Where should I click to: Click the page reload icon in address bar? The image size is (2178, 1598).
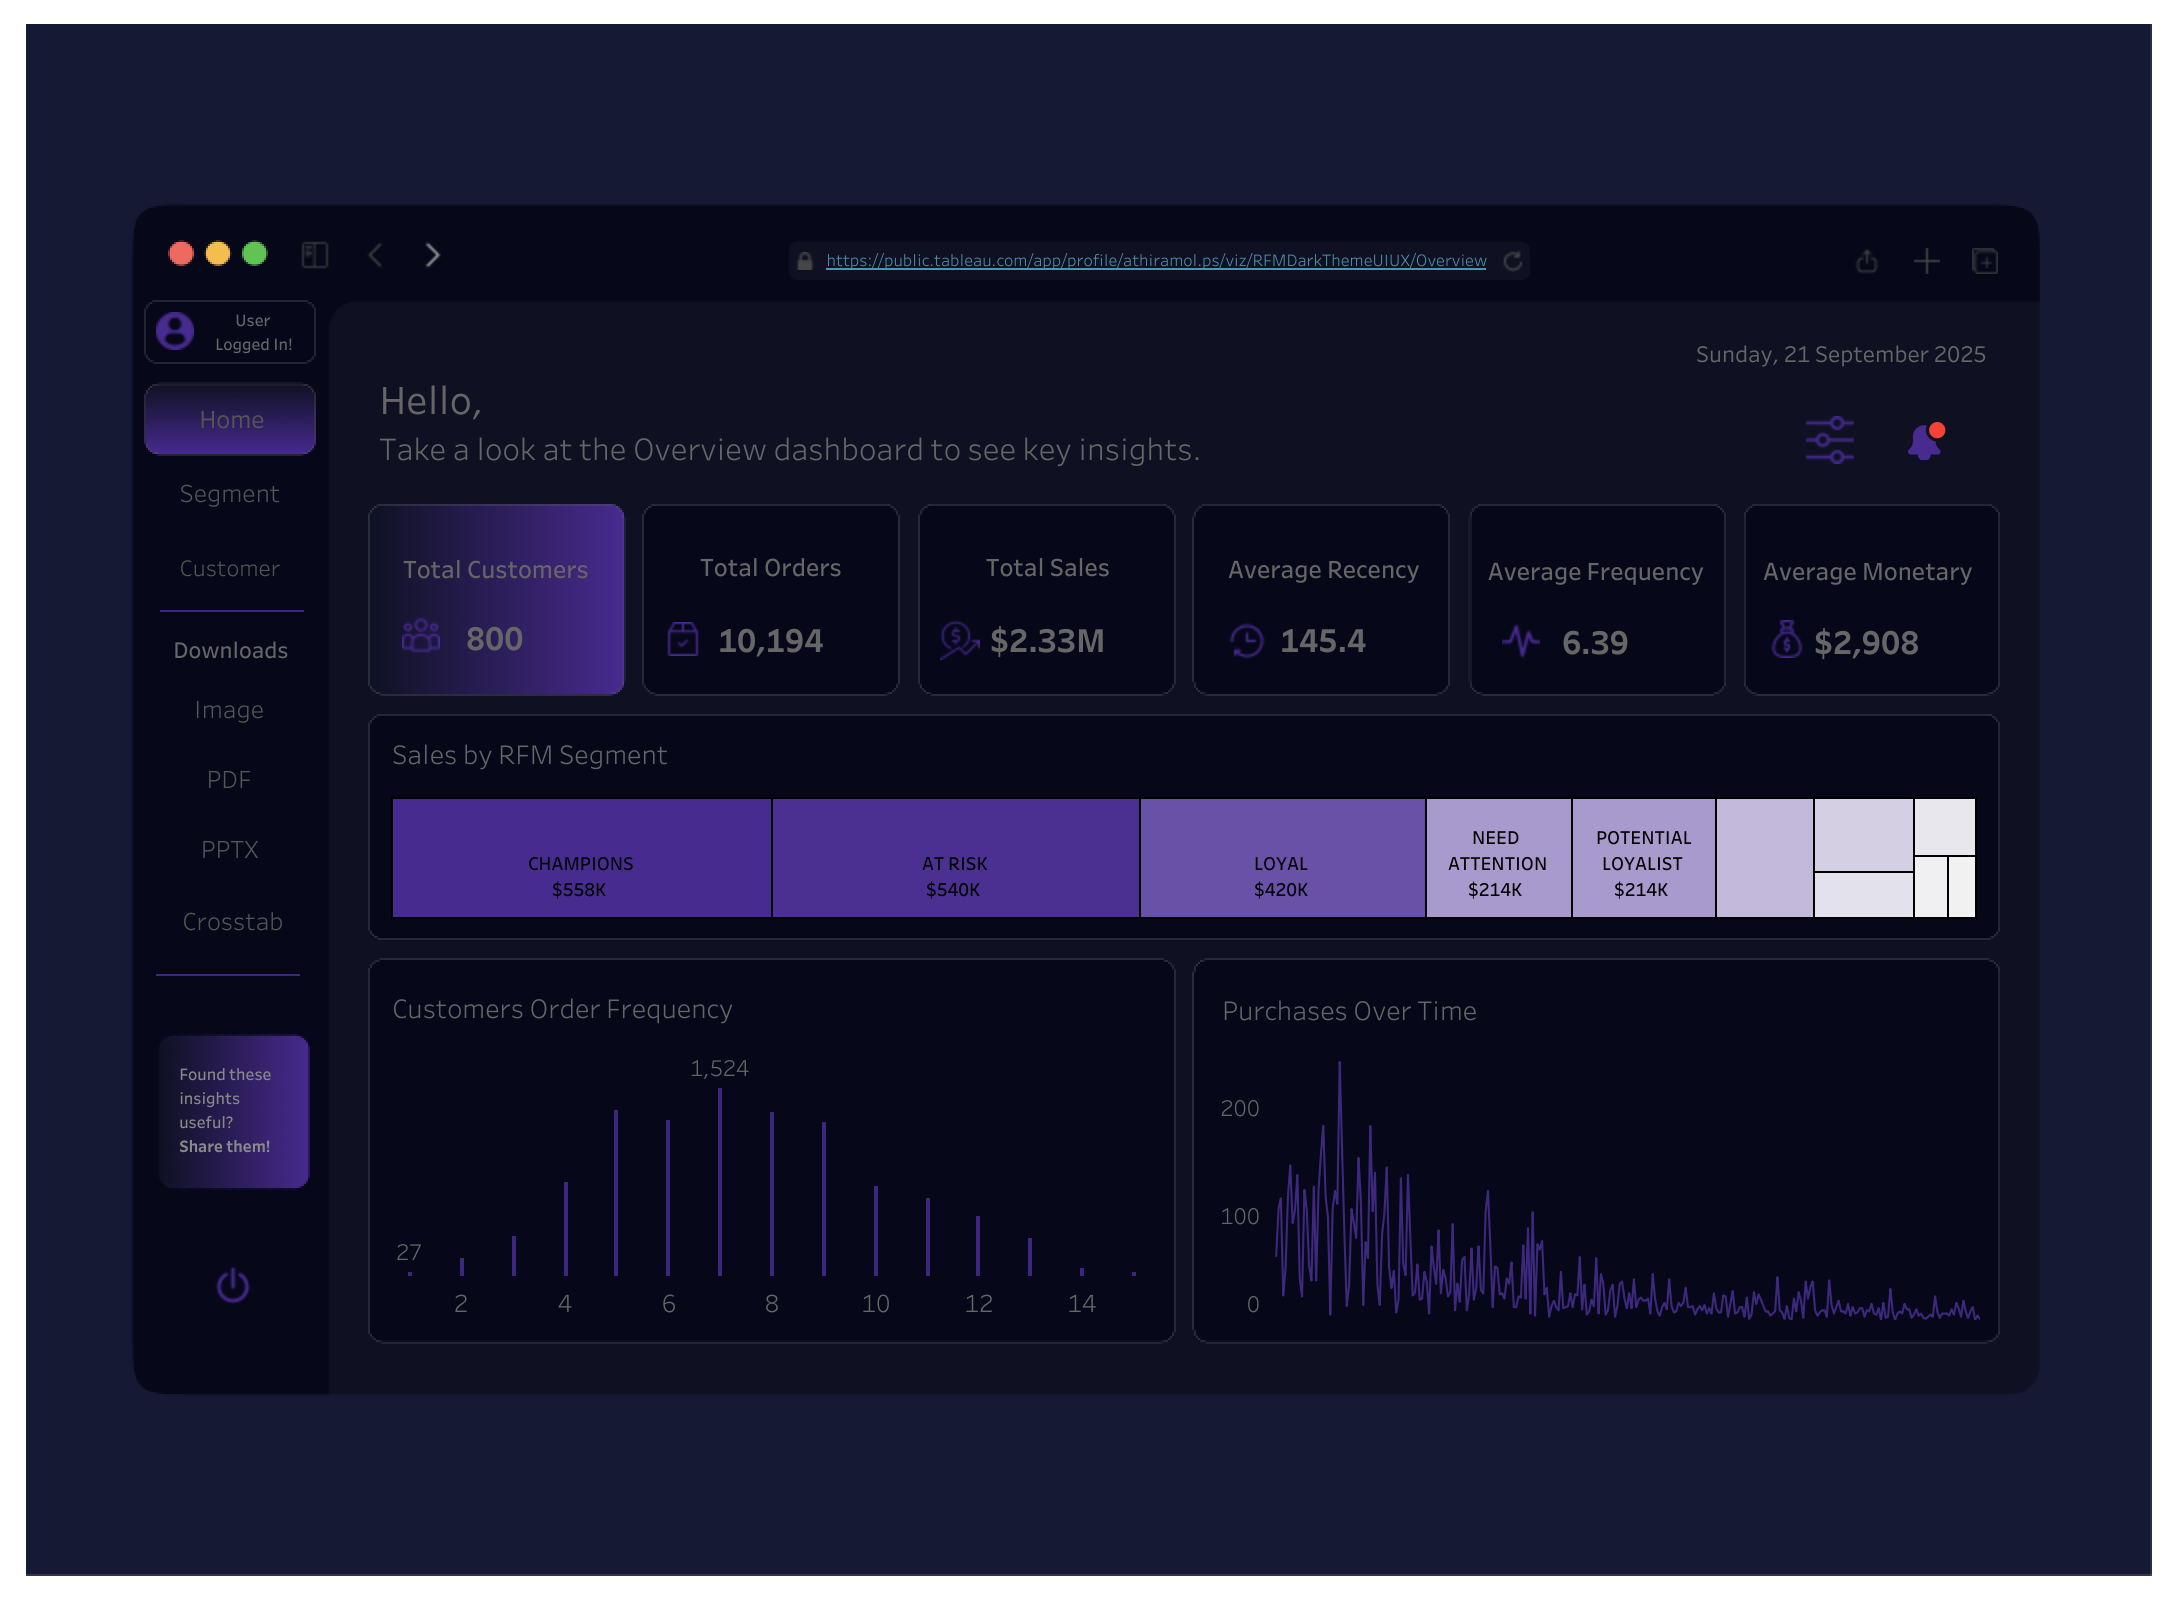point(1513,261)
